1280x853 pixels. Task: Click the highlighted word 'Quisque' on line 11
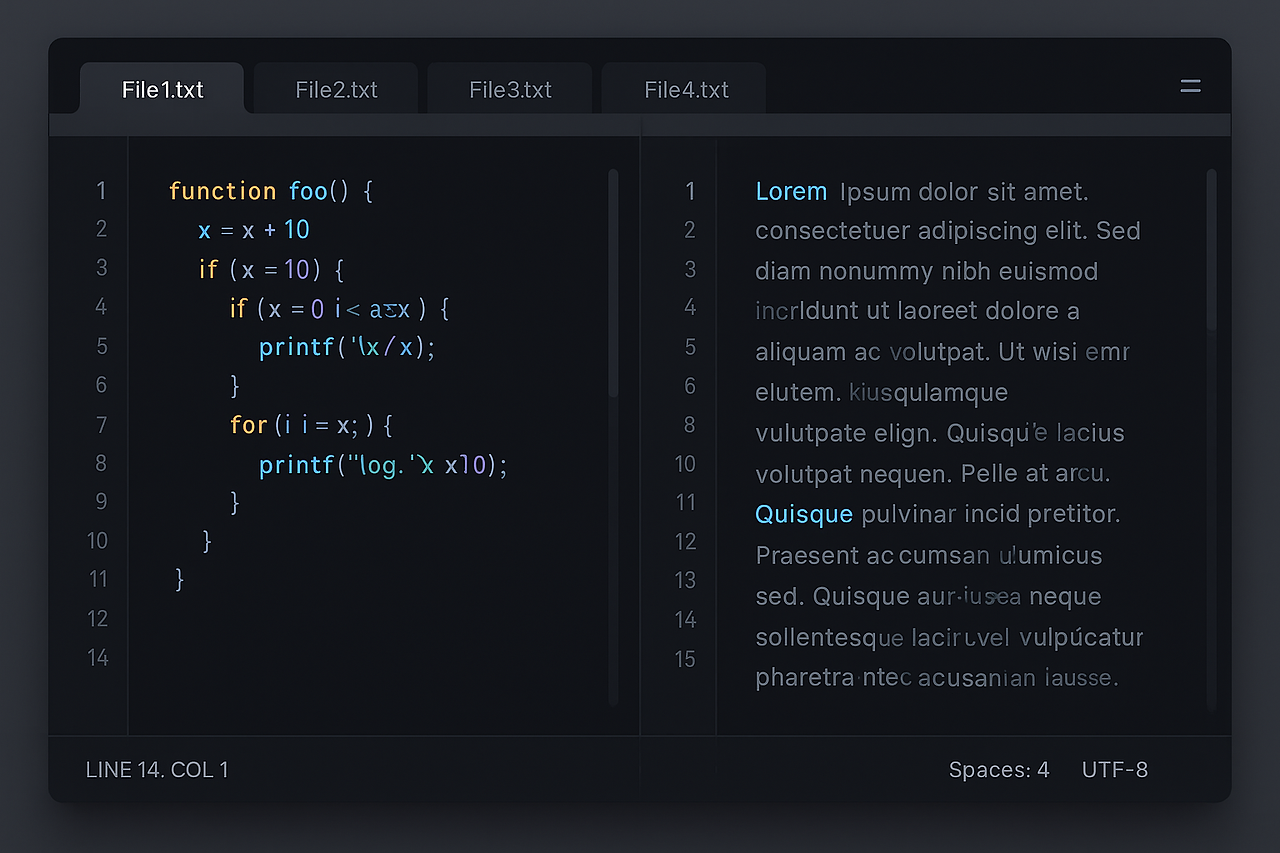804,515
